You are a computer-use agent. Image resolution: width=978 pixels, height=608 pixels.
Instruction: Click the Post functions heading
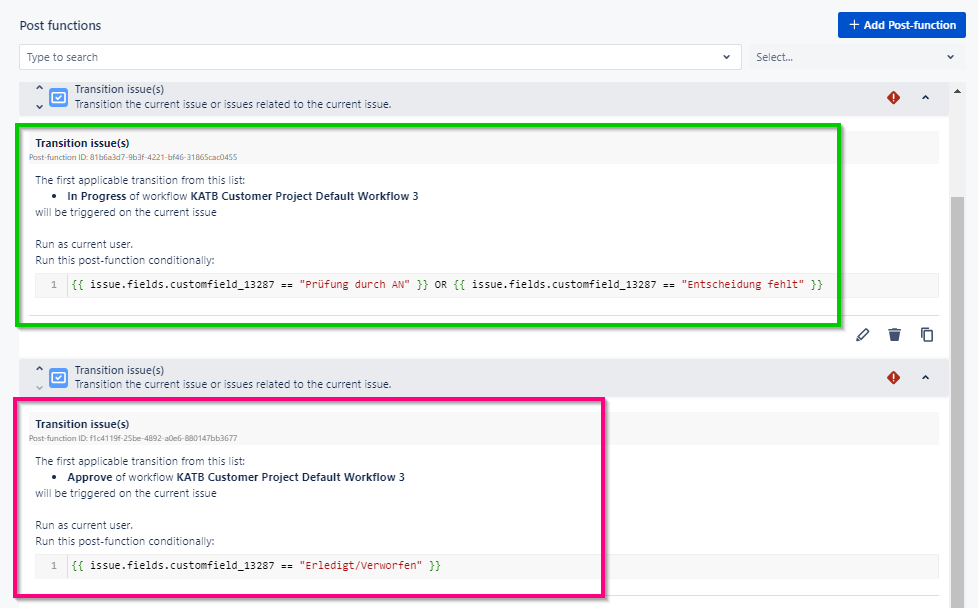coord(62,25)
